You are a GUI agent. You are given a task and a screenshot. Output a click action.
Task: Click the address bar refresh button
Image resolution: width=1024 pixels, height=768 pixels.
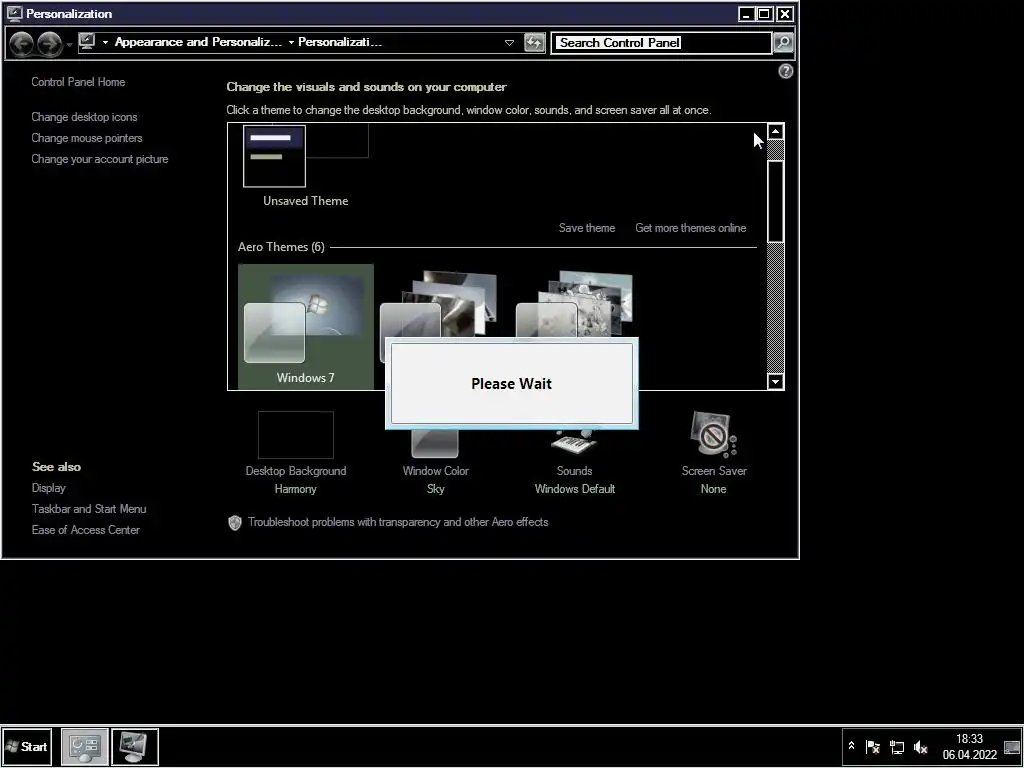pos(534,43)
